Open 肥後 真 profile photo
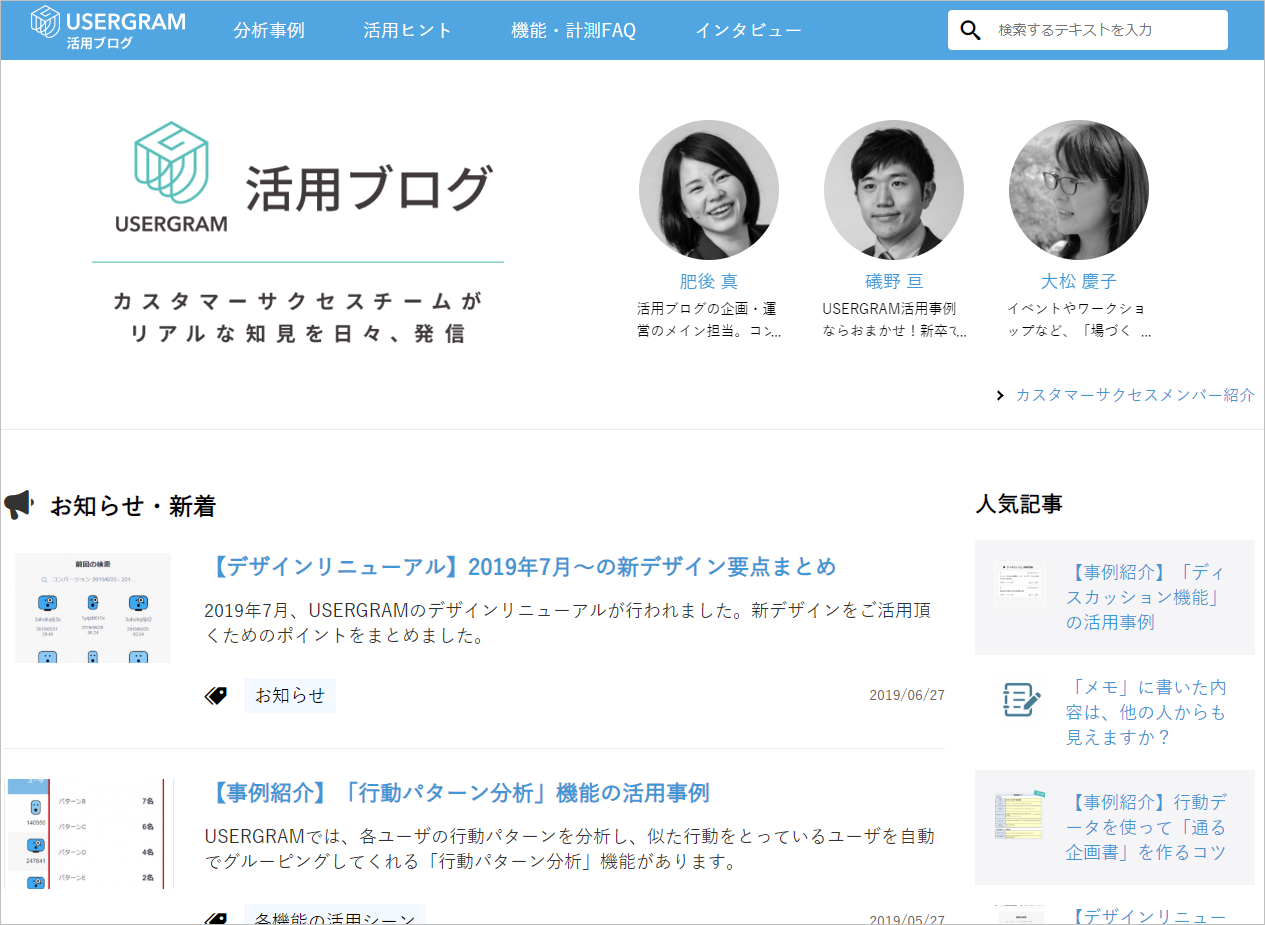 coord(708,190)
